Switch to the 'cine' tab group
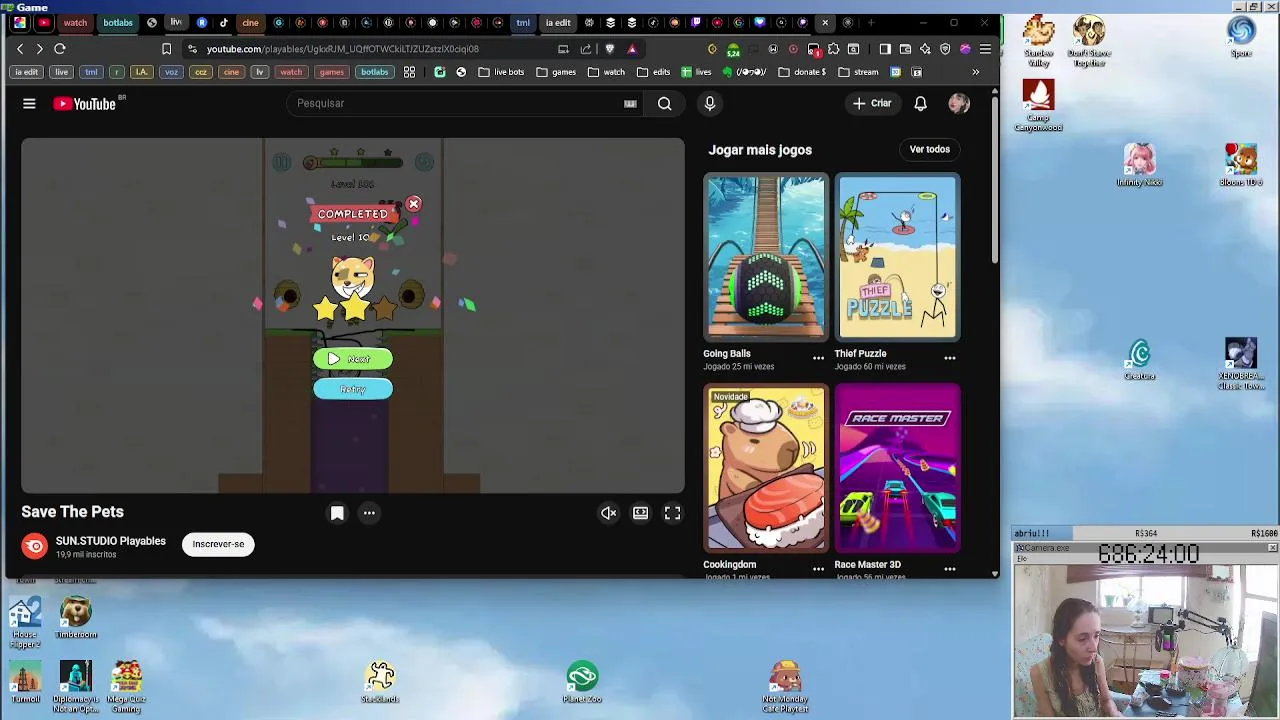 click(250, 22)
